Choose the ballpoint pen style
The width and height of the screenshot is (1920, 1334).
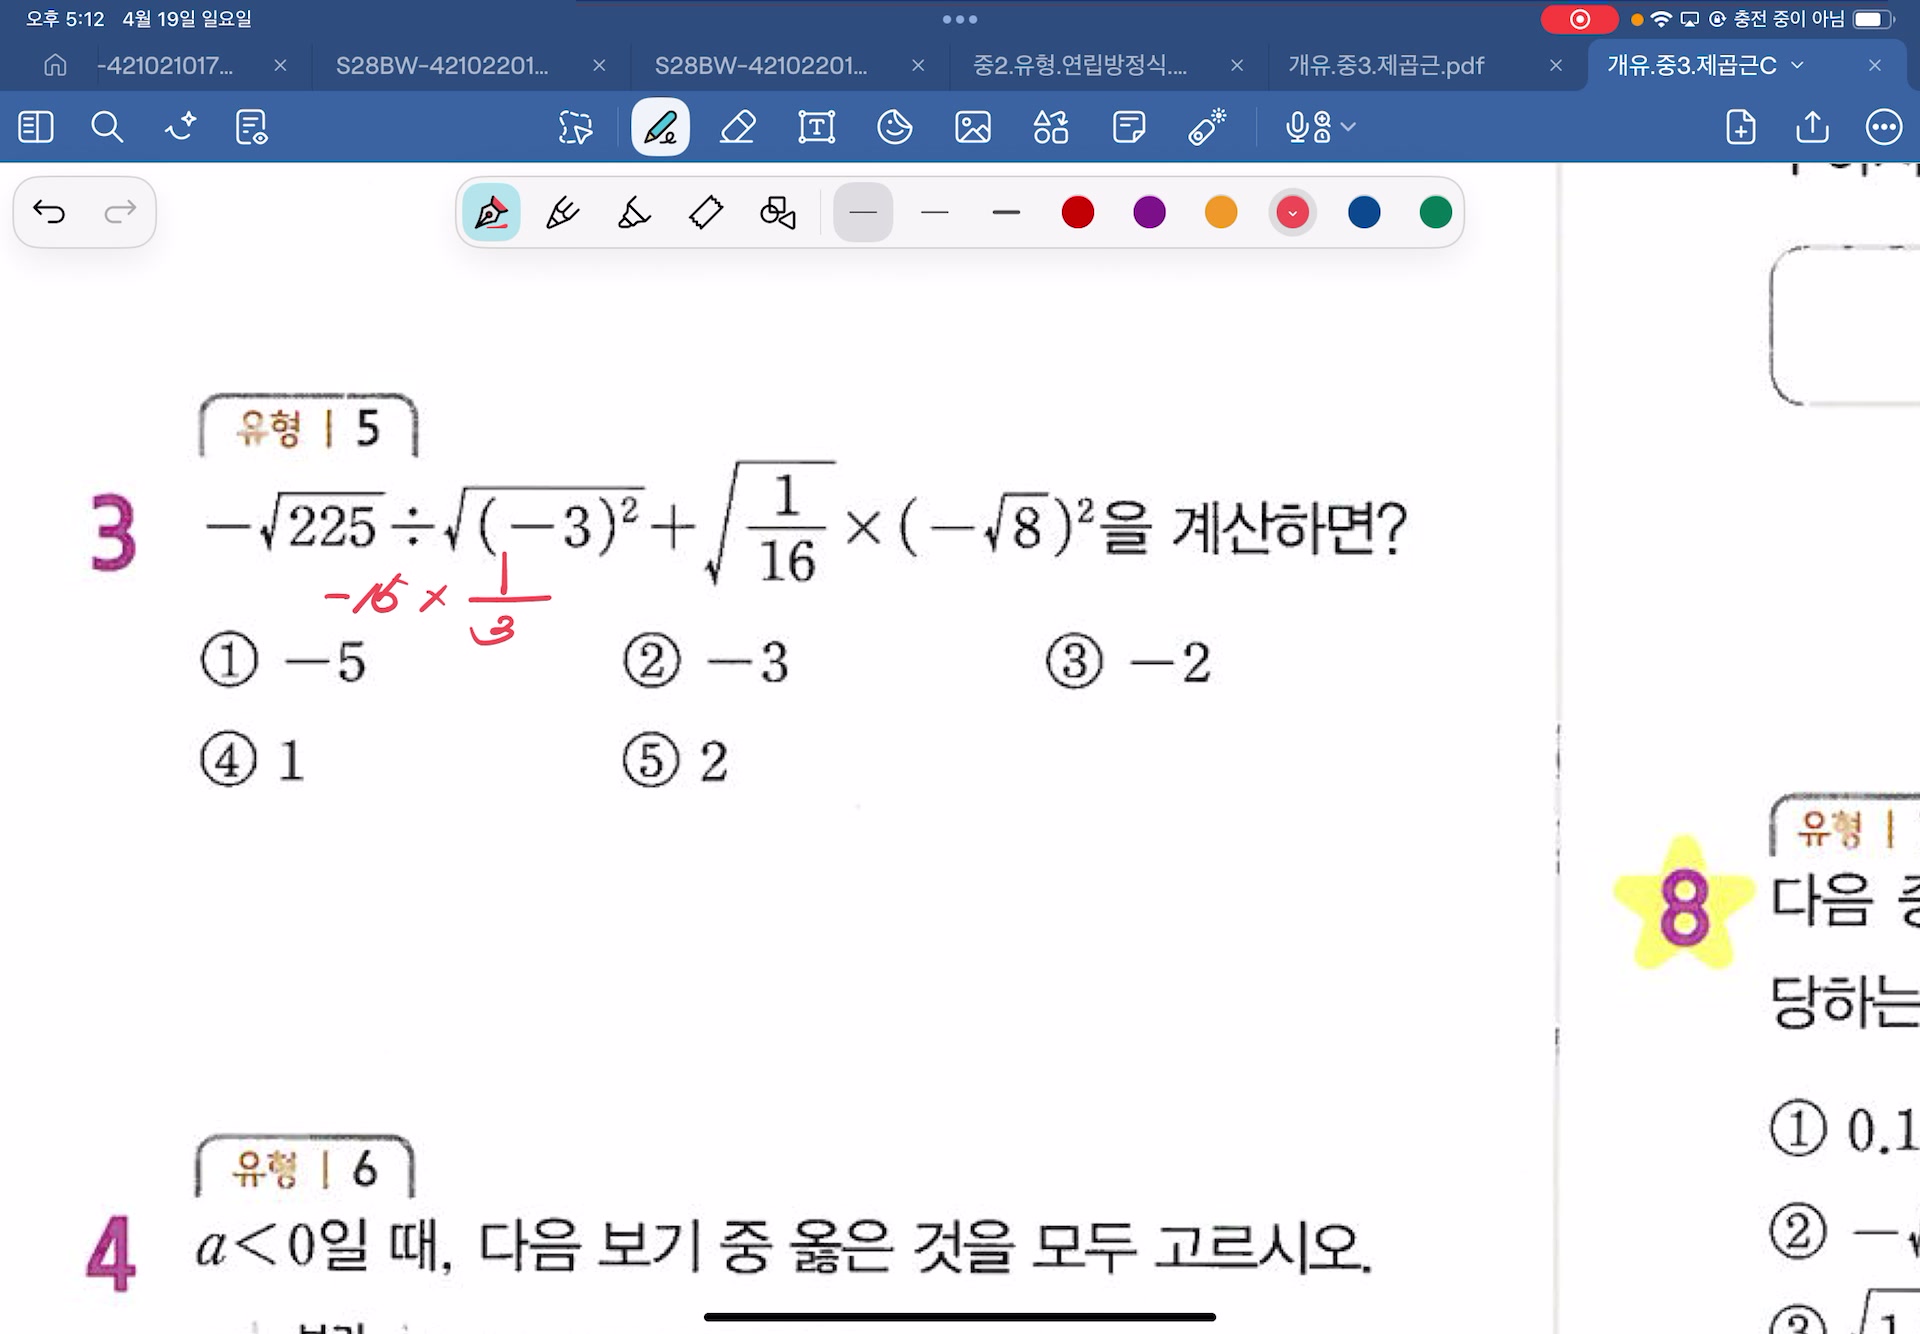click(x=562, y=212)
